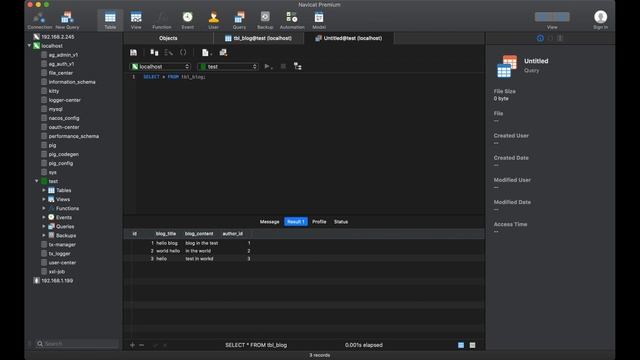Expand the Backups node arrow
This screenshot has height=360, width=640.
point(44,235)
